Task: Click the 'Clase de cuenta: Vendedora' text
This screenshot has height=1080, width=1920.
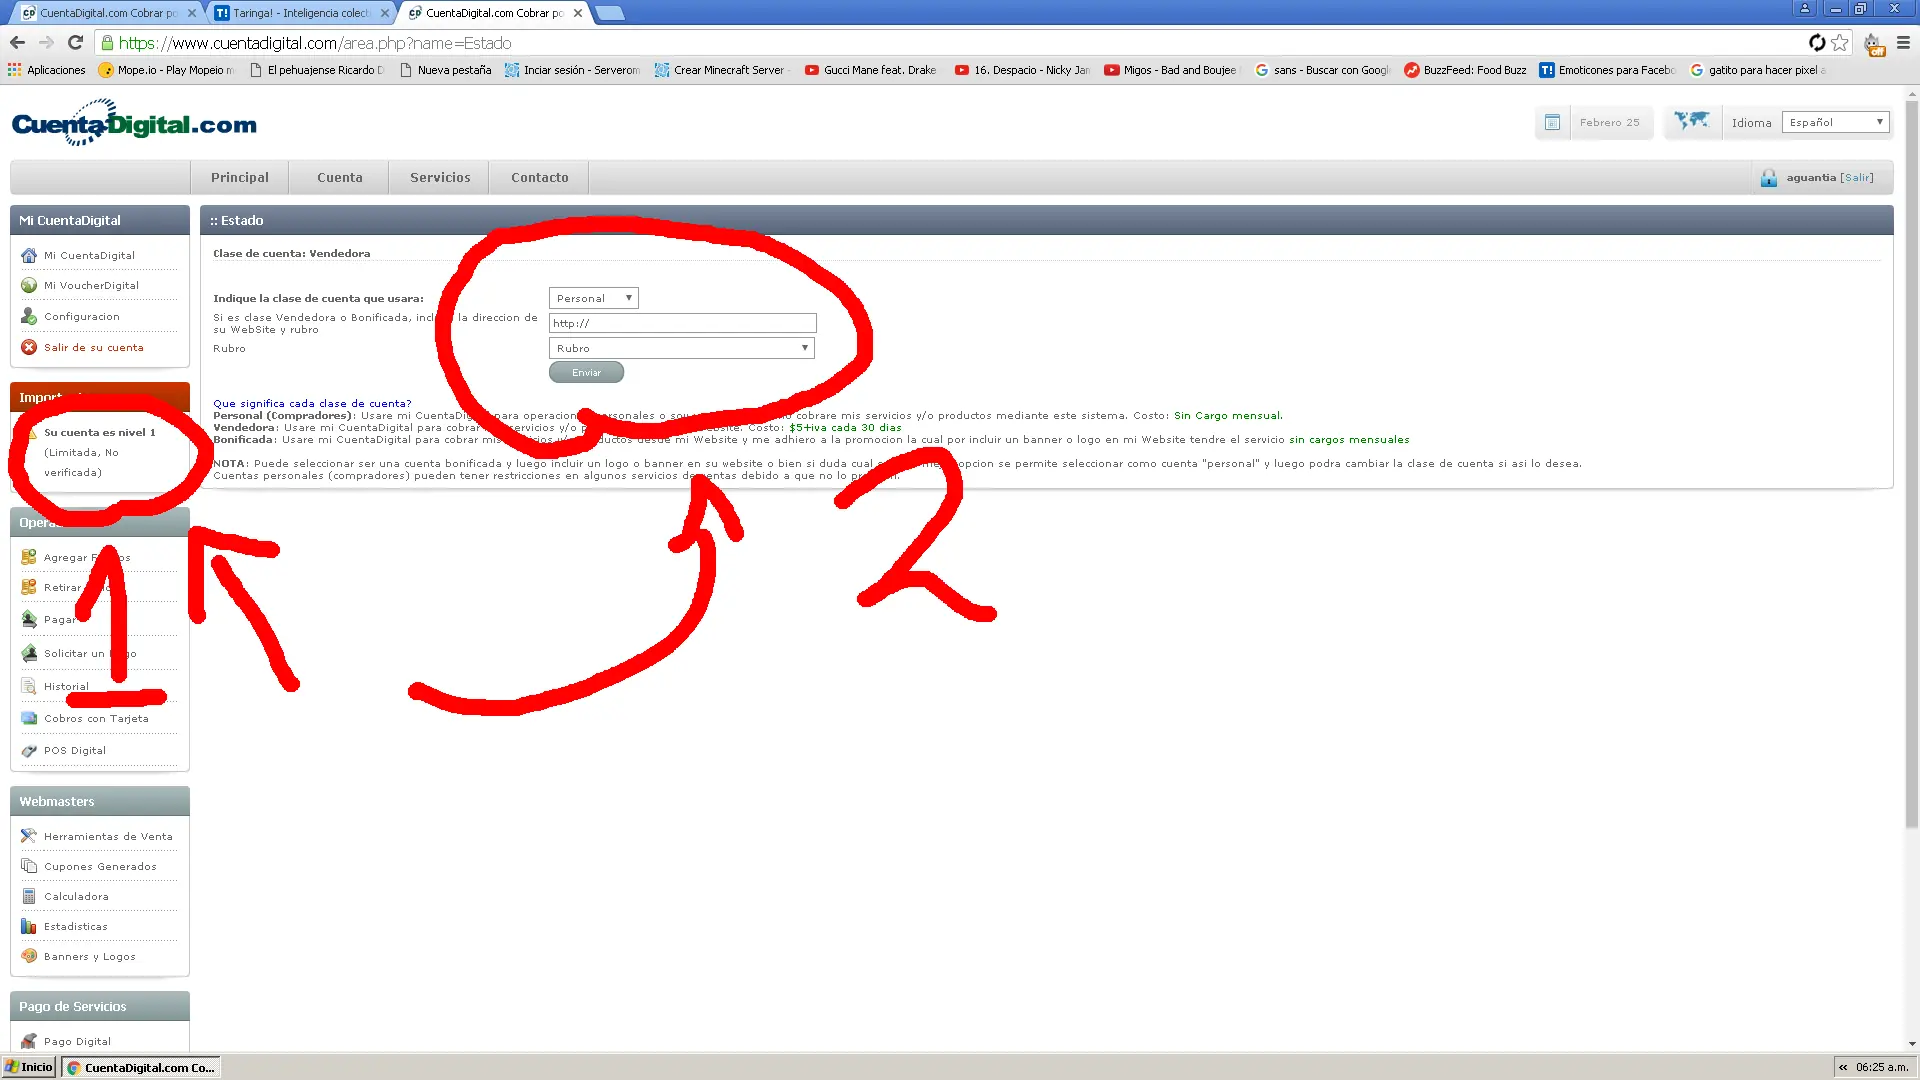Action: coord(292,253)
